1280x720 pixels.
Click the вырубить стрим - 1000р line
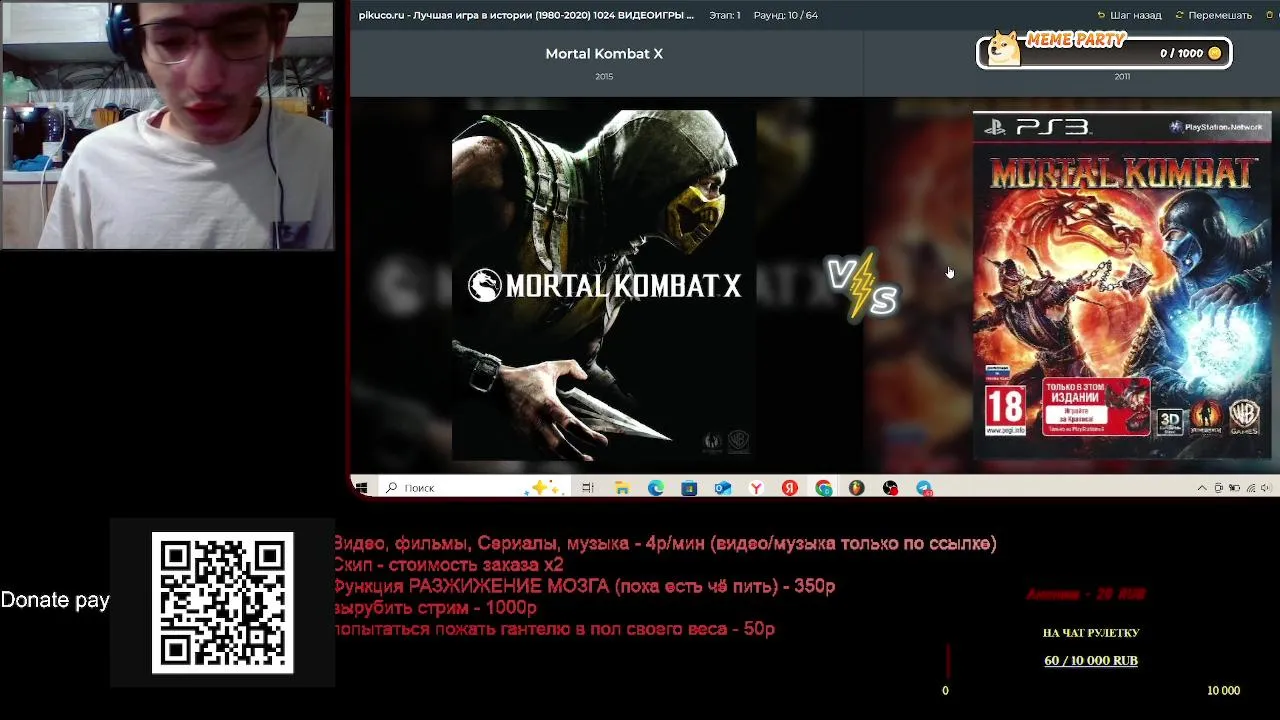pos(435,607)
